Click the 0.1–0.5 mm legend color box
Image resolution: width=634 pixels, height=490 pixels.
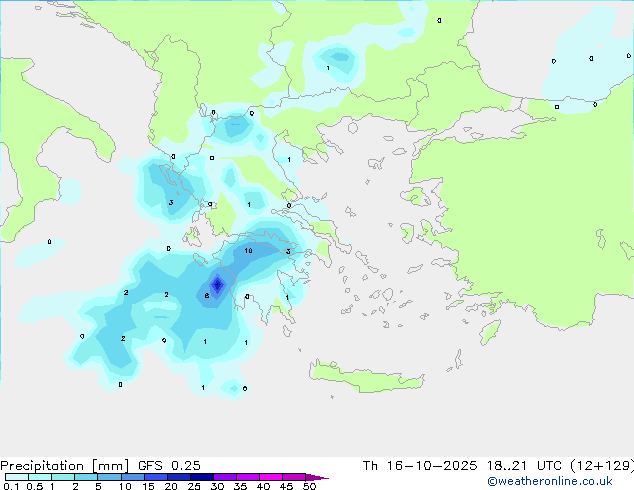(x=17, y=477)
